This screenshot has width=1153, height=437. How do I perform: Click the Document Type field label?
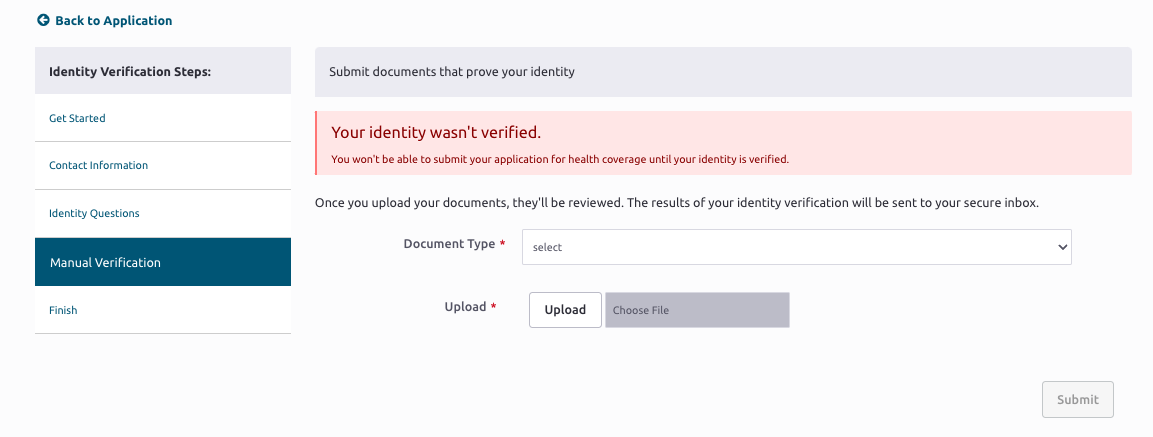(x=449, y=244)
